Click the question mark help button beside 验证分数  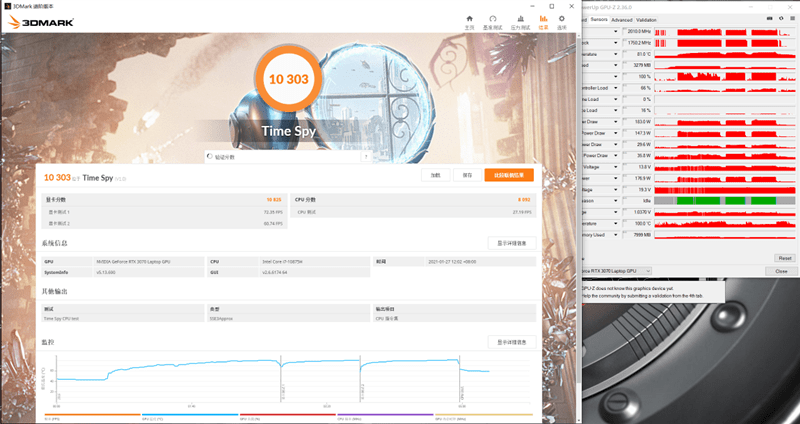click(x=366, y=157)
